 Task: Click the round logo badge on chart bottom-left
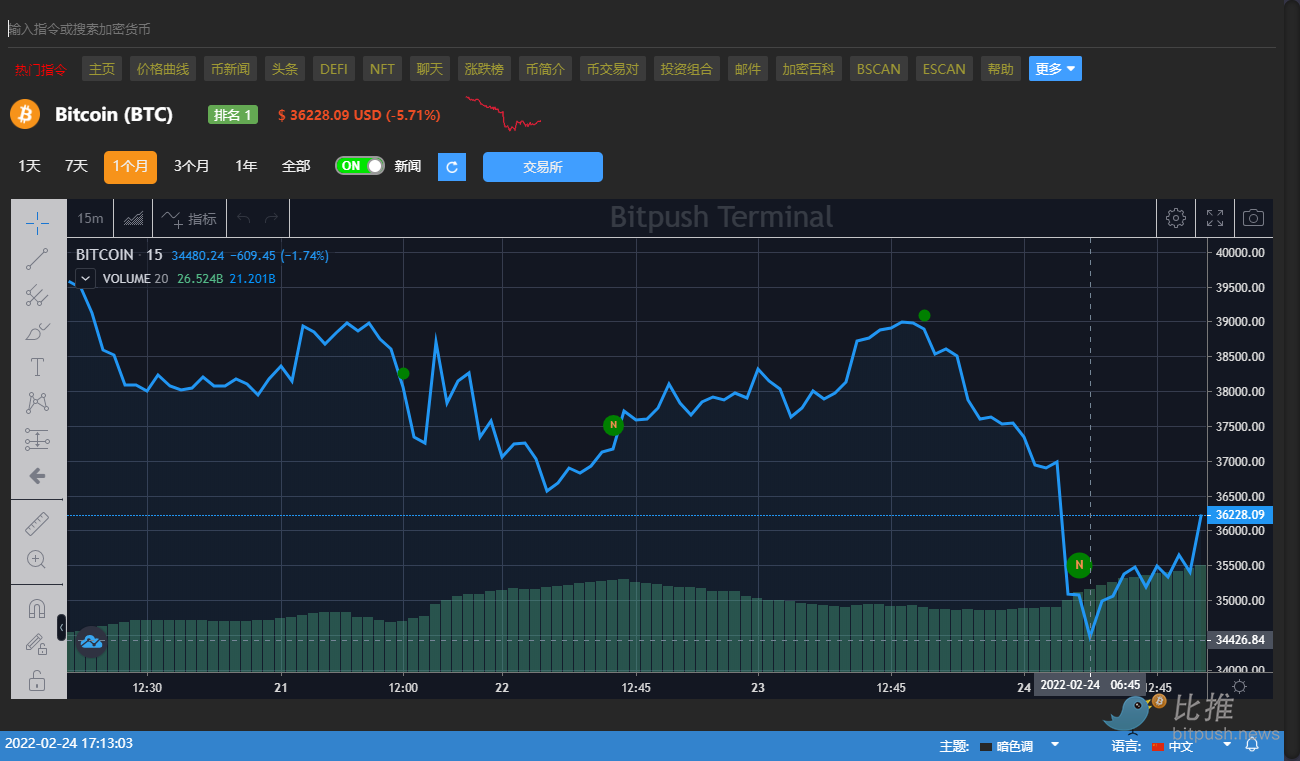(x=91, y=642)
